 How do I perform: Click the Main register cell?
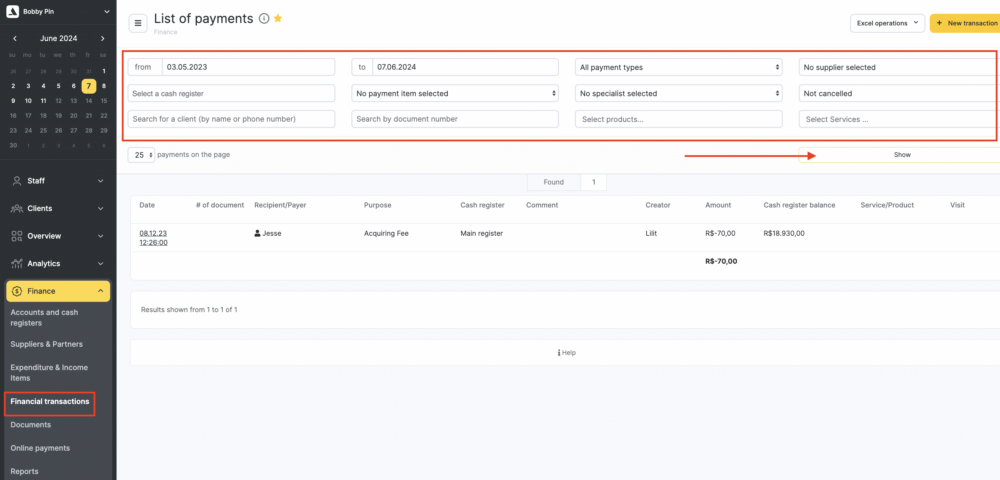[x=482, y=233]
